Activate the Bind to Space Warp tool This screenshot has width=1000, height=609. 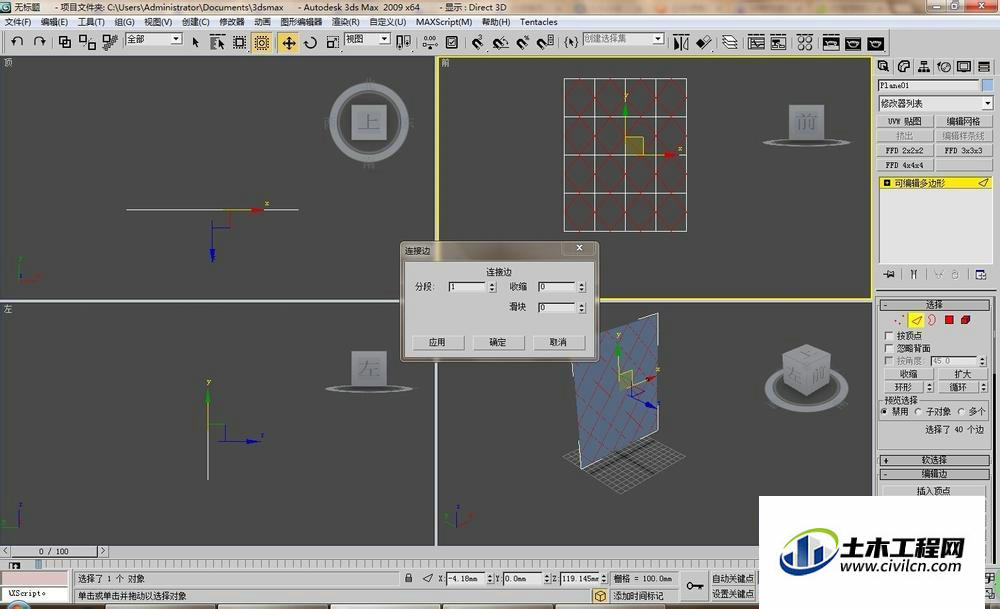(x=110, y=42)
